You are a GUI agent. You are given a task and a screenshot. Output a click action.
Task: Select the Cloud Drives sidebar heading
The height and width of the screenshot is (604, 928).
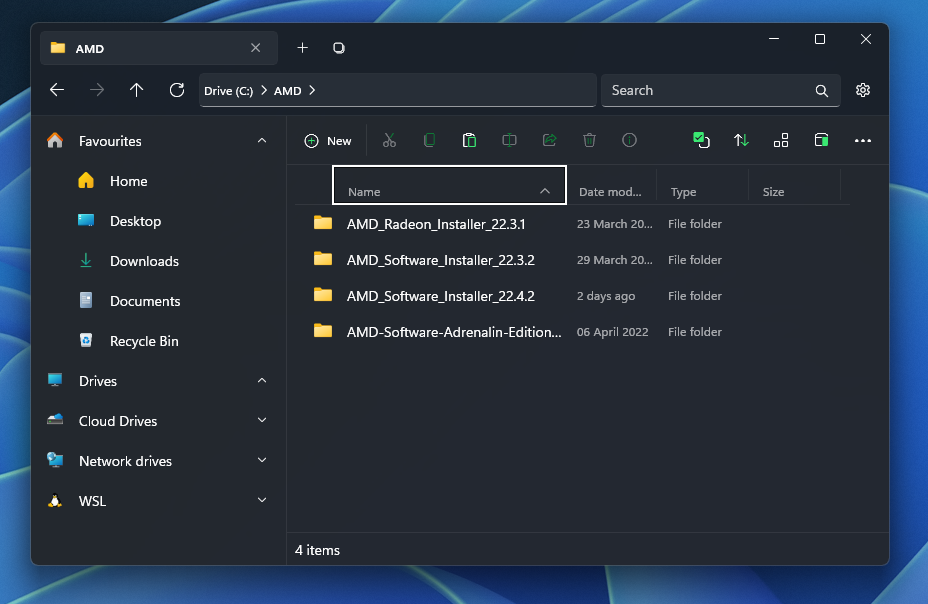coord(118,421)
